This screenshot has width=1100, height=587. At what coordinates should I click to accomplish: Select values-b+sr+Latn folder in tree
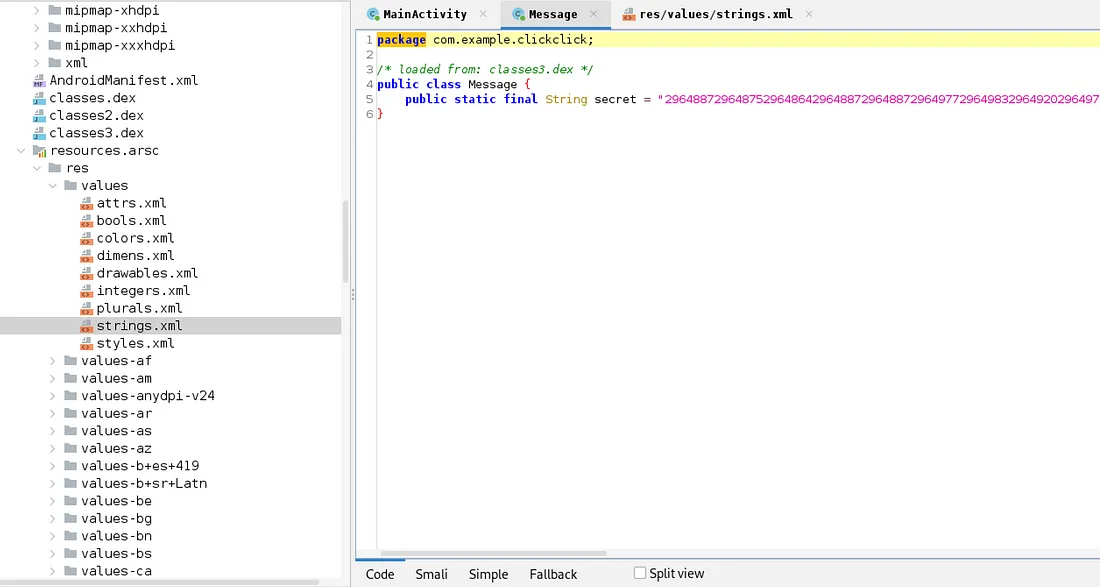click(144, 484)
